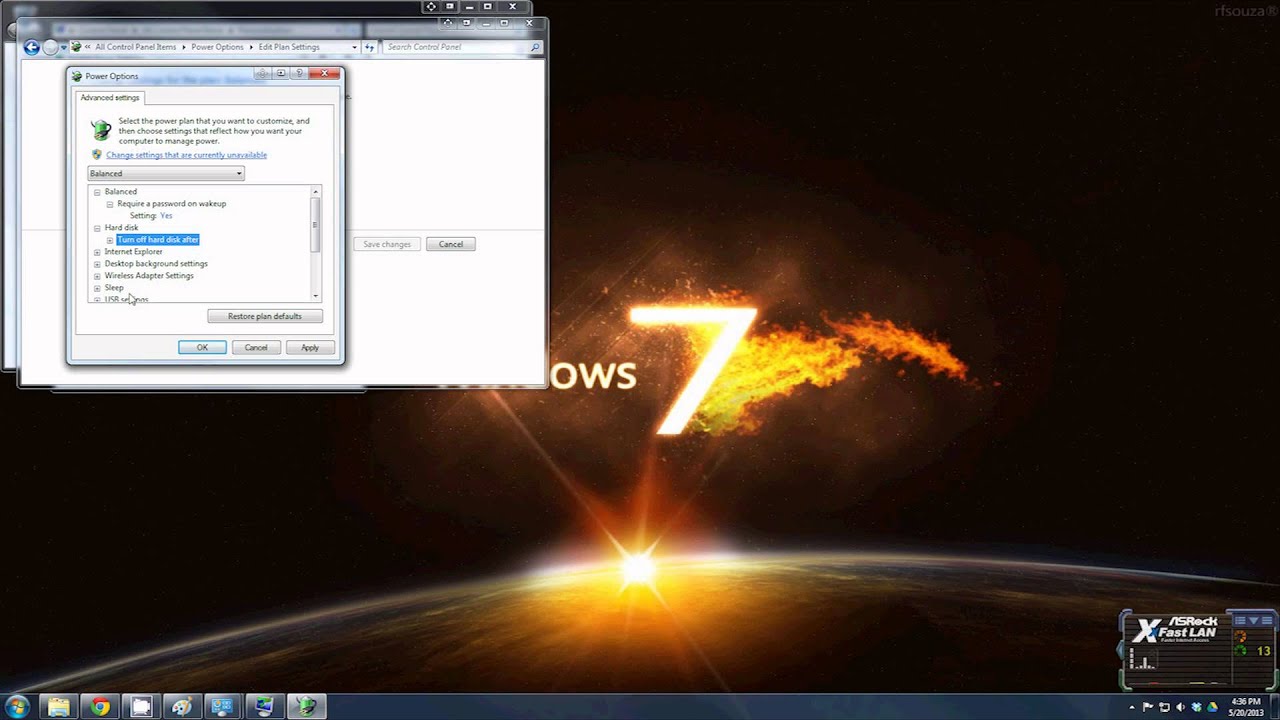Click the XFast LAN widget left side arrow
The image size is (1280, 720).
click(x=1121, y=649)
